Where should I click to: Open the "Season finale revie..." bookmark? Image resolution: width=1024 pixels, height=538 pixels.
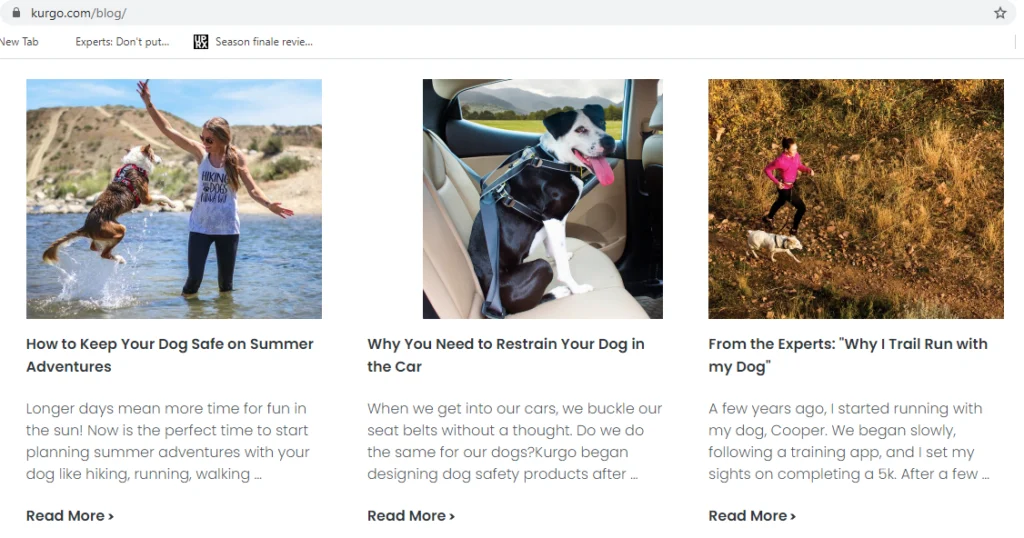(x=264, y=42)
